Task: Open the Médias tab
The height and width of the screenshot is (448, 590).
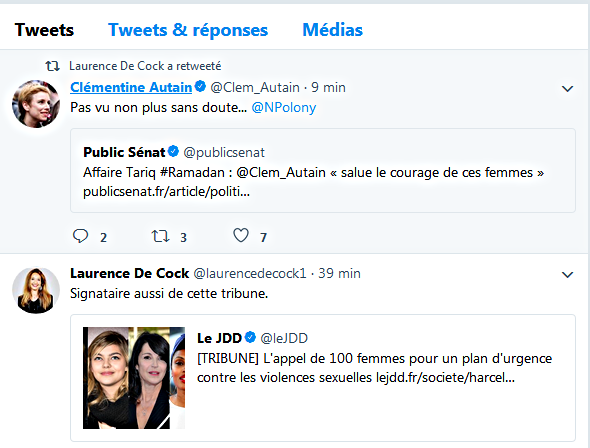Action: coord(333,30)
